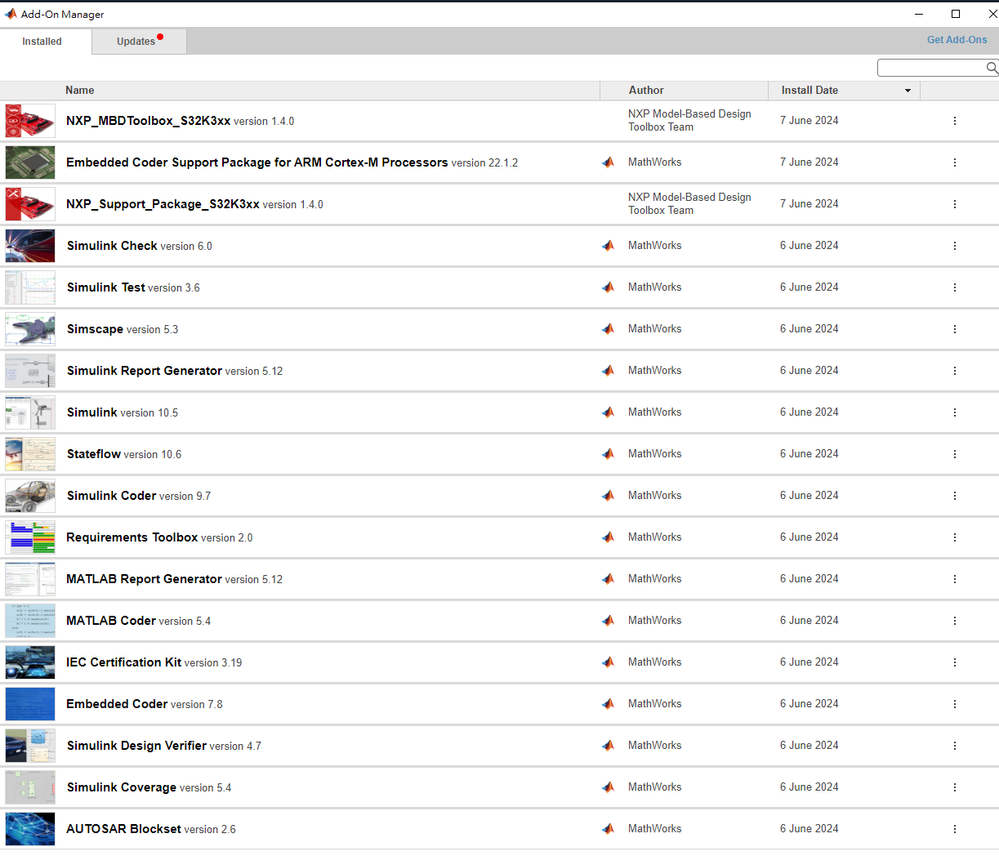Select AUTOSAR Blockset thumbnail image
The height and width of the screenshot is (860, 999).
(30, 829)
